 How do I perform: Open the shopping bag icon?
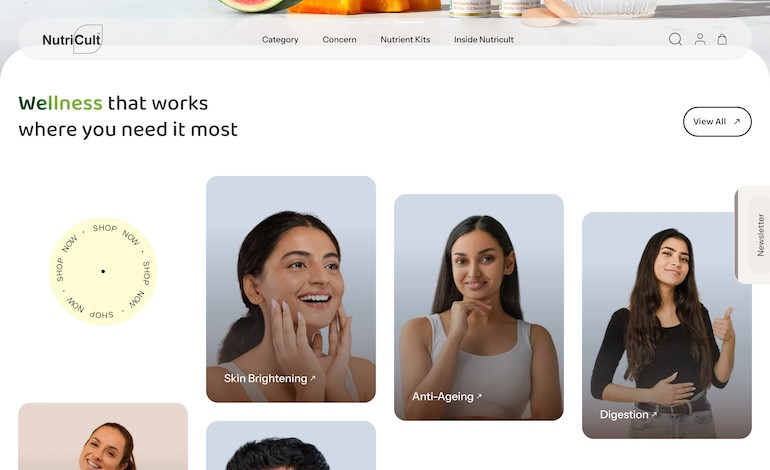click(722, 39)
